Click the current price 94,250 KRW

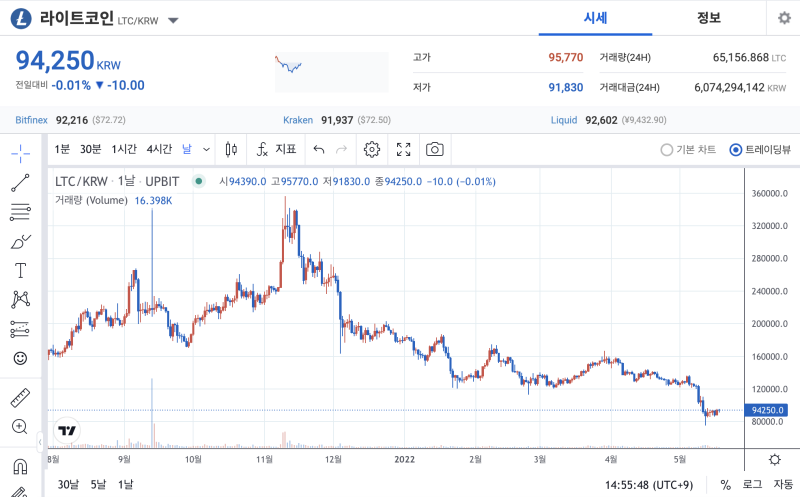pyautogui.click(x=68, y=61)
